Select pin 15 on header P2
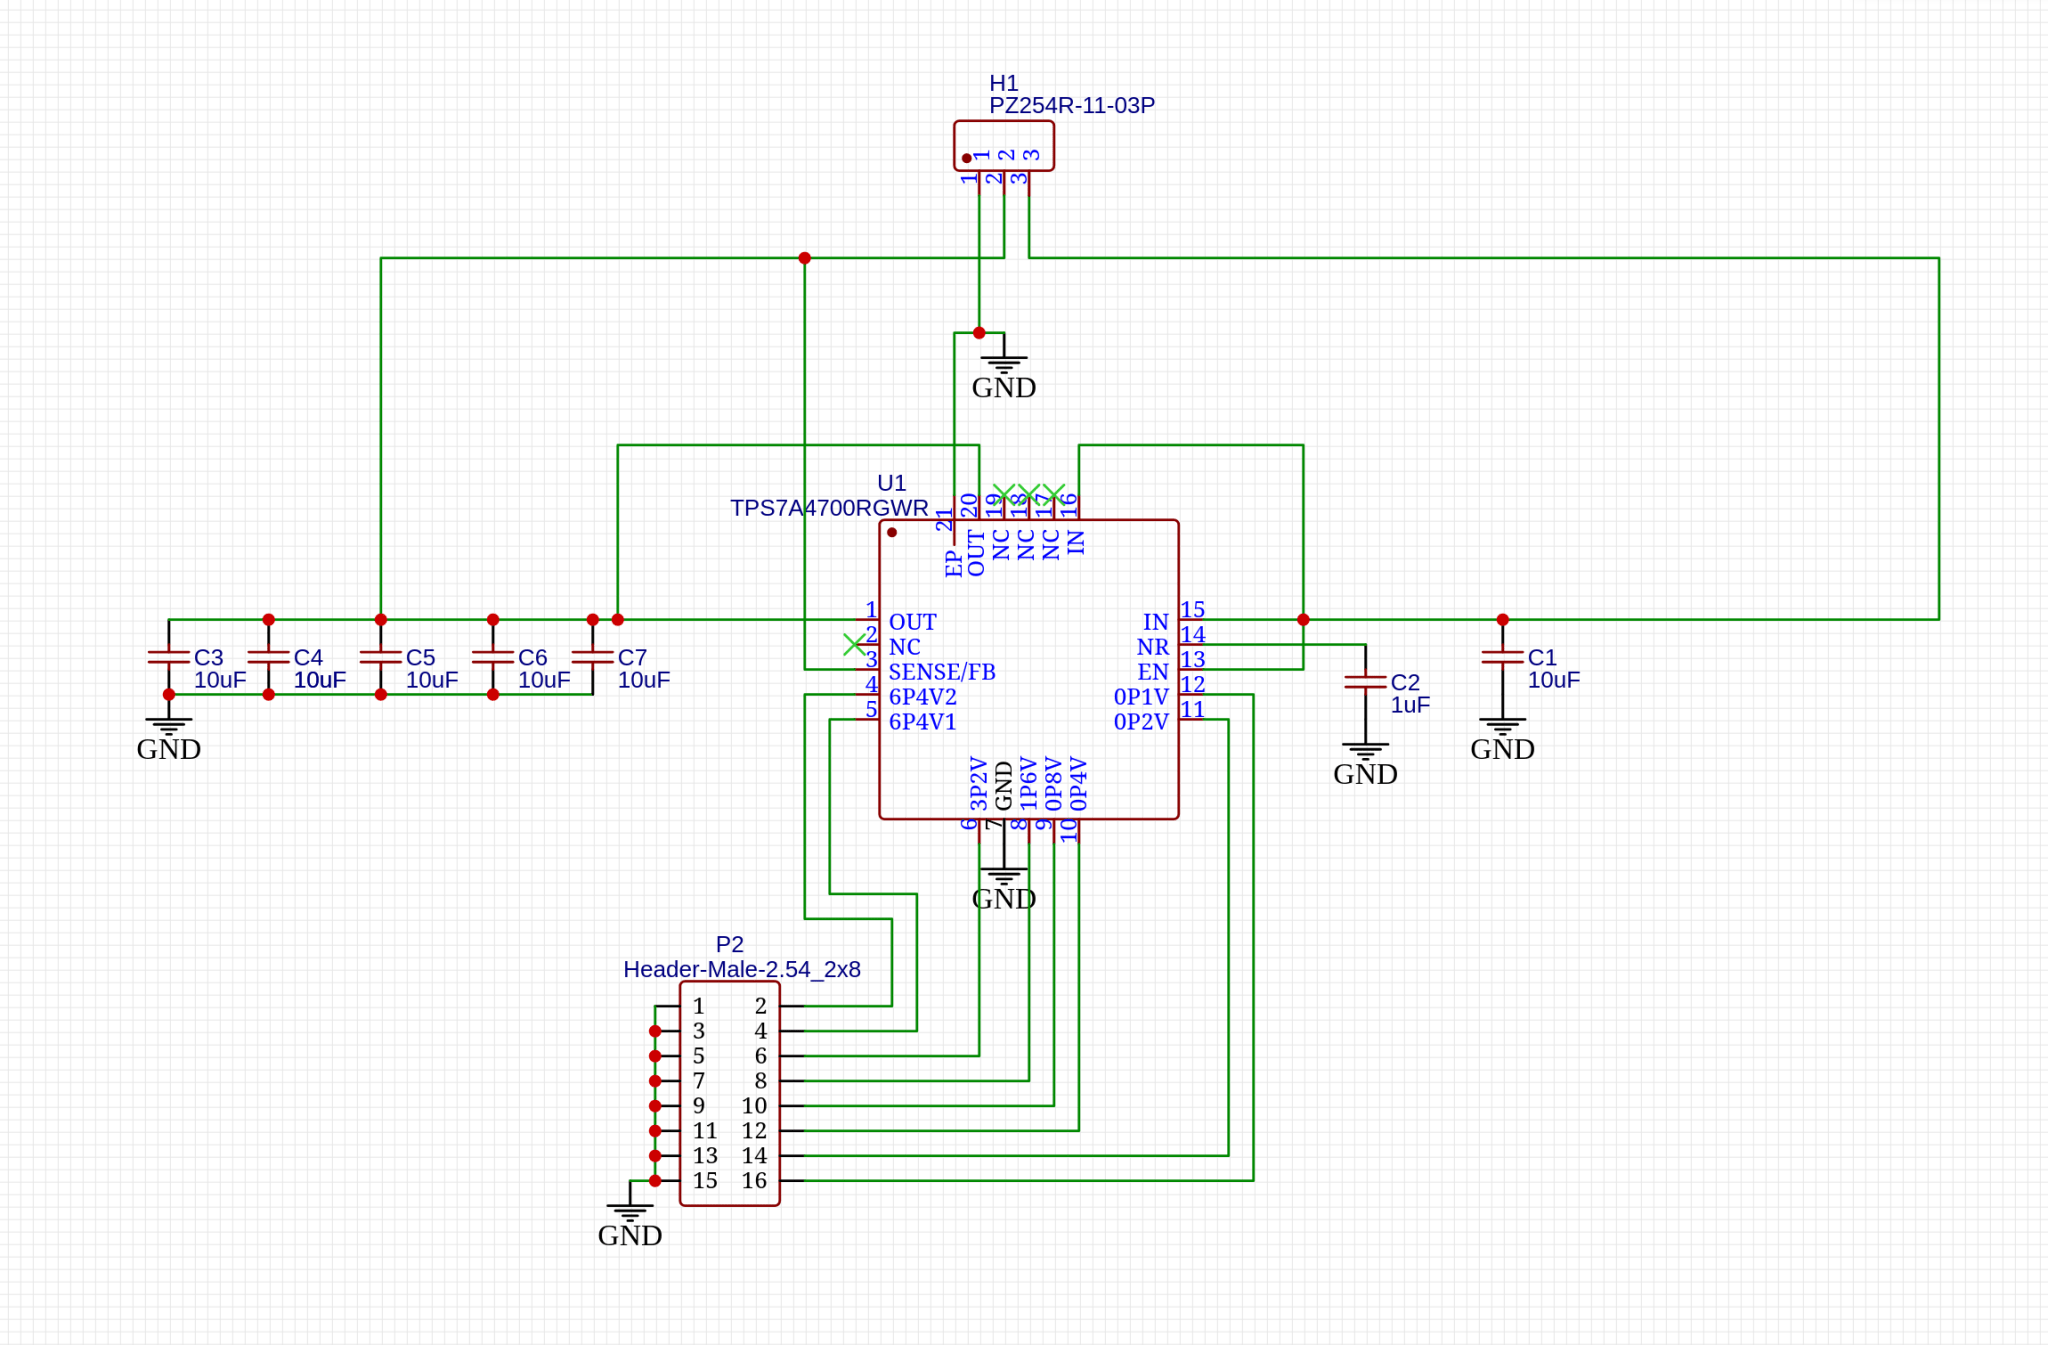Image resolution: width=2048 pixels, height=1345 pixels. tap(705, 1181)
